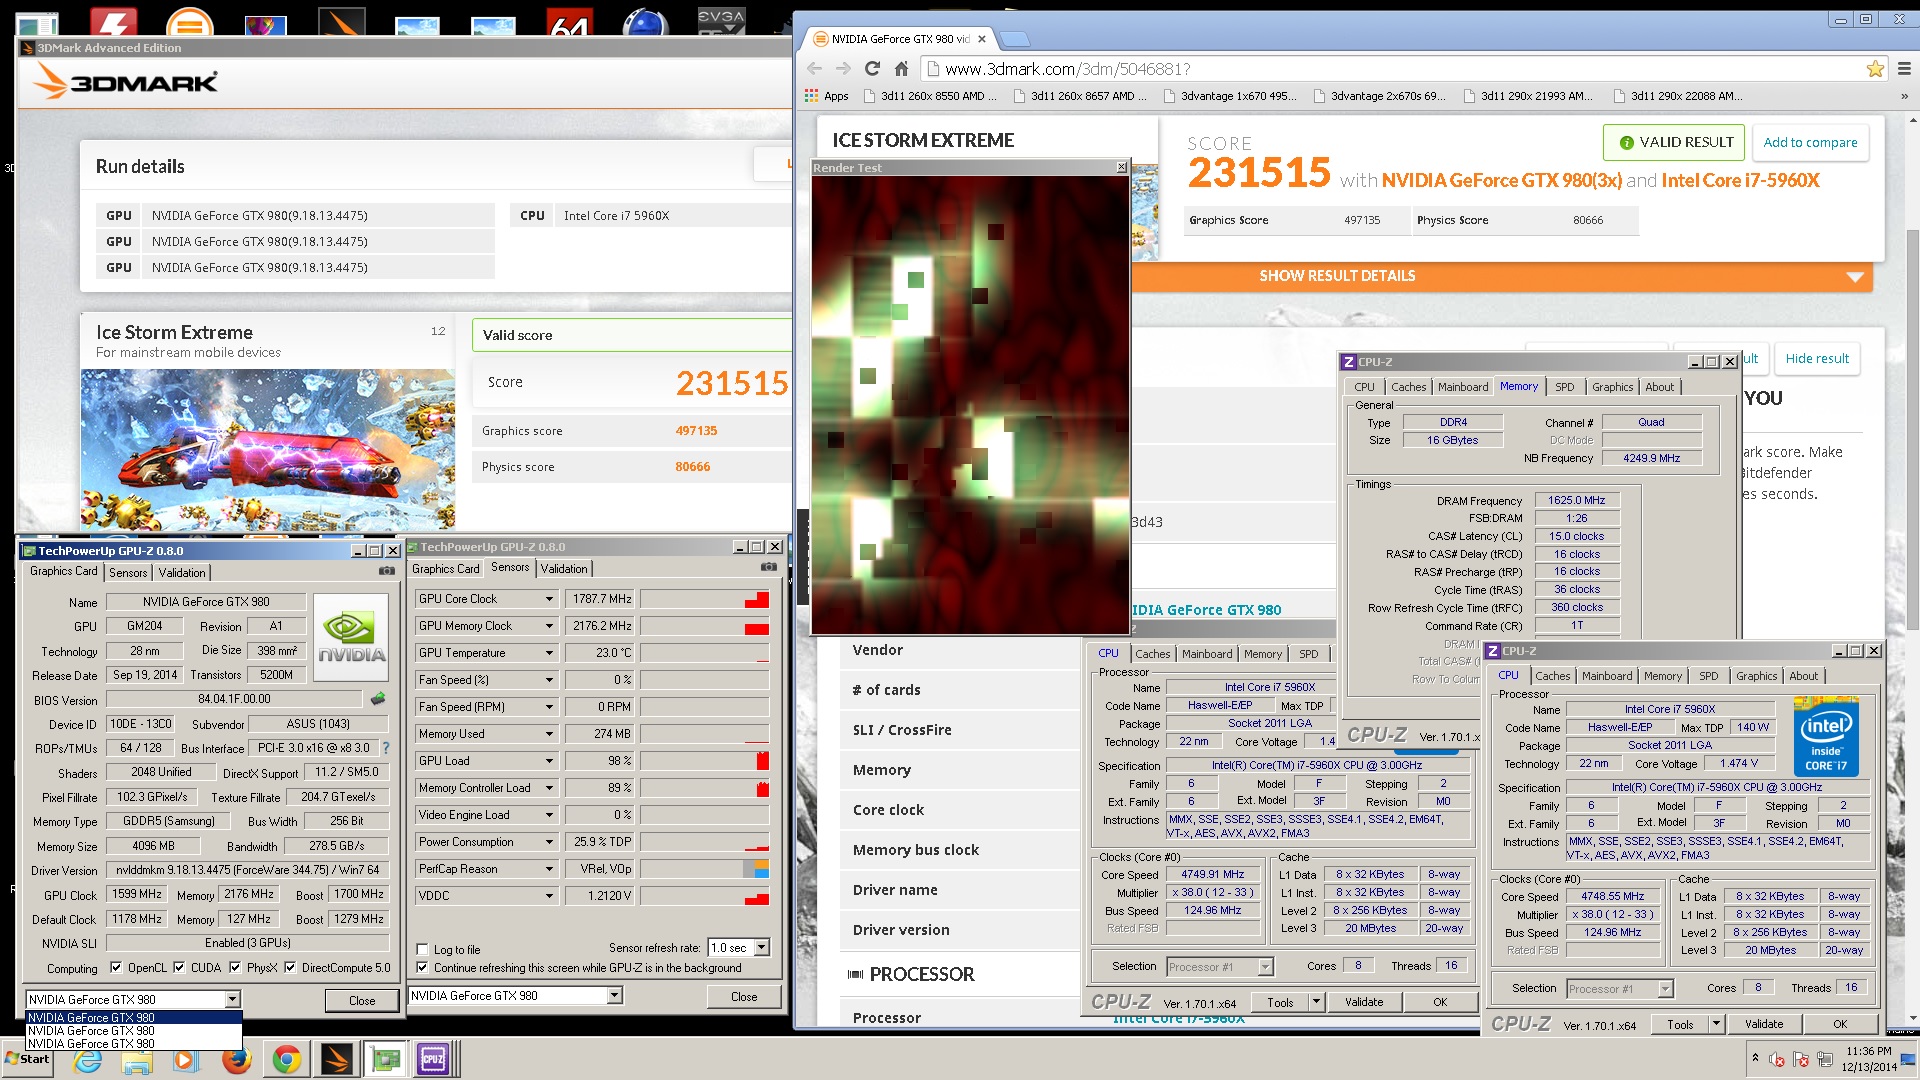Go to Chrome home page icon

tap(901, 69)
